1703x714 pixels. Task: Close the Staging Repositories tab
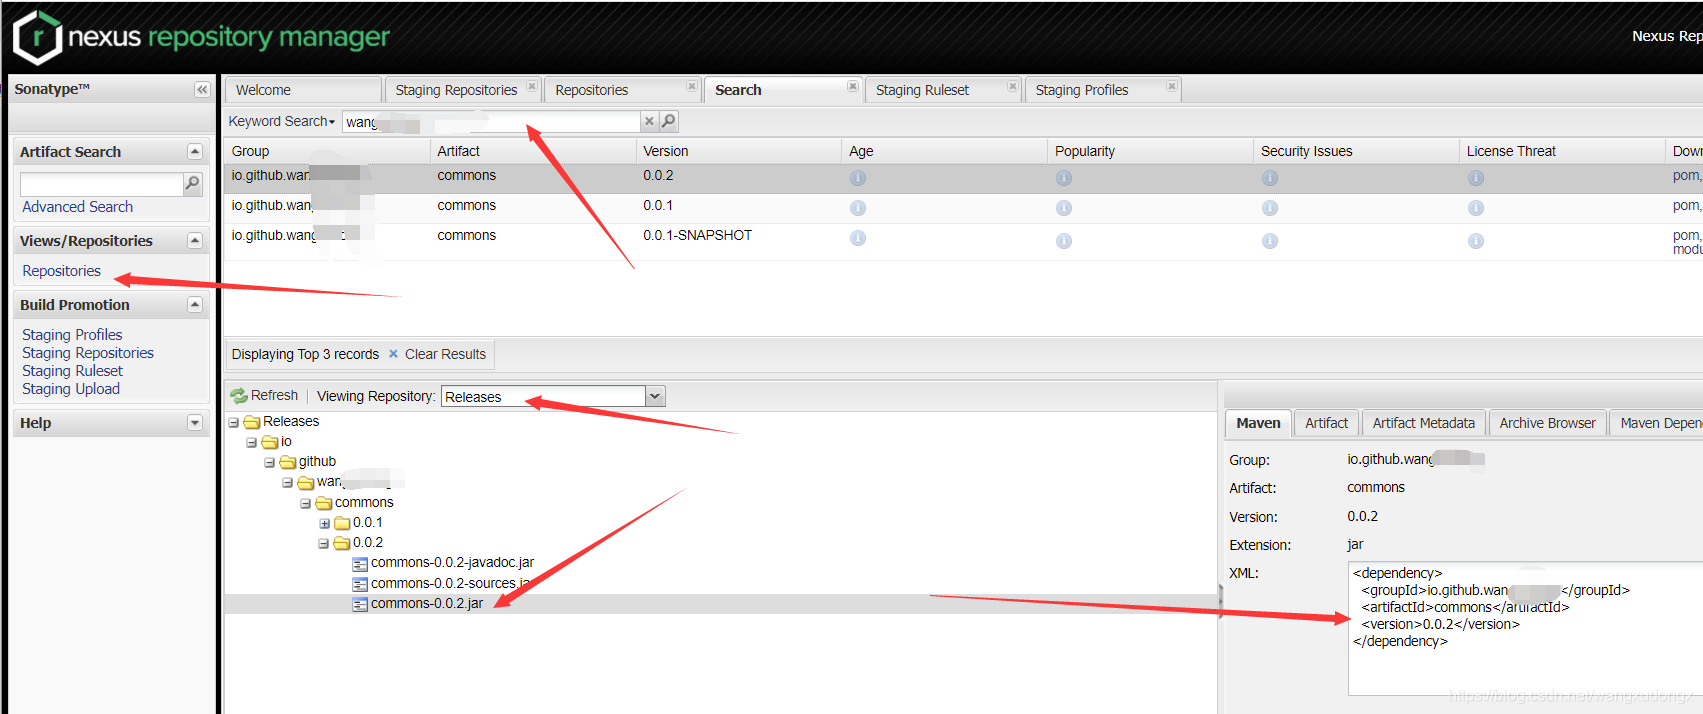[532, 86]
